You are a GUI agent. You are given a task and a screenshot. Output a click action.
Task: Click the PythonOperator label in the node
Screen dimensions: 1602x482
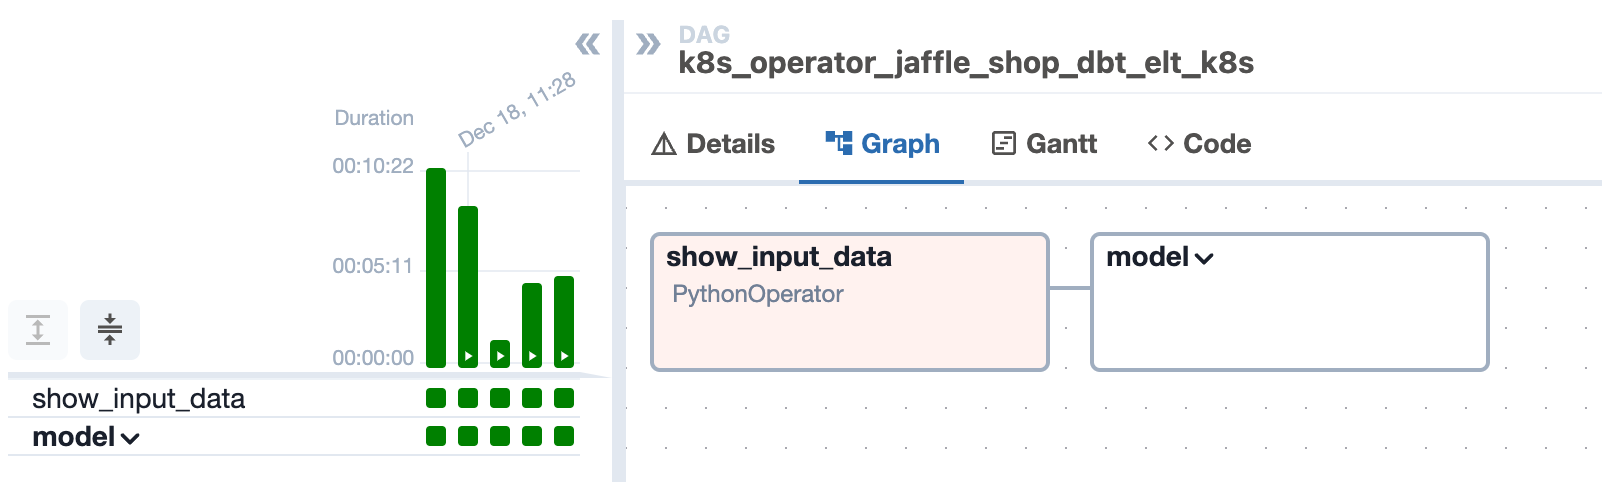click(x=758, y=294)
